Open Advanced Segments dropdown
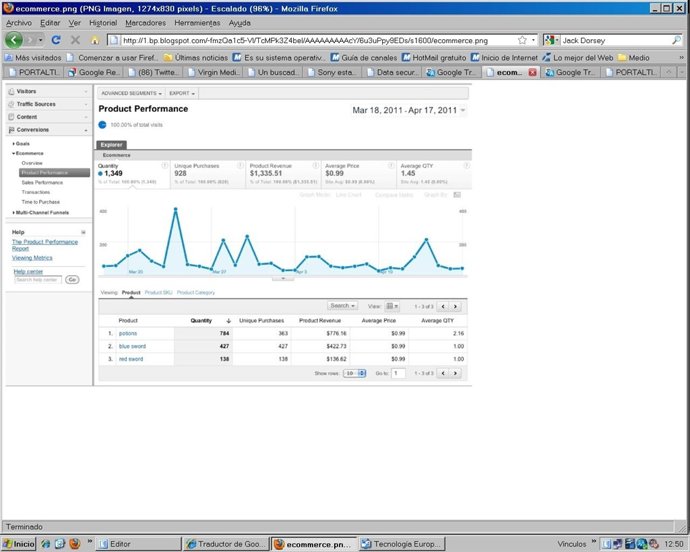This screenshot has width=690, height=552. [131, 93]
